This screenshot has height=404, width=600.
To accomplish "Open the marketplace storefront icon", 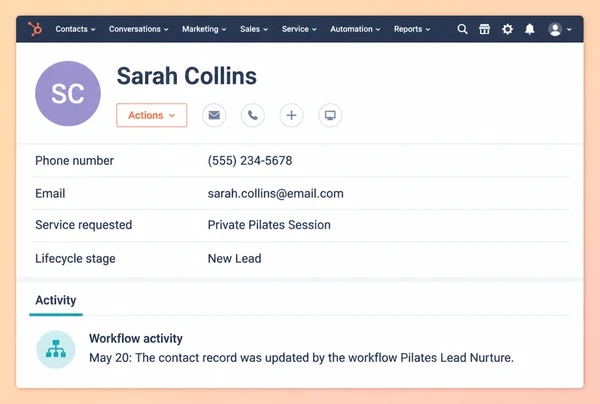I will pos(484,29).
